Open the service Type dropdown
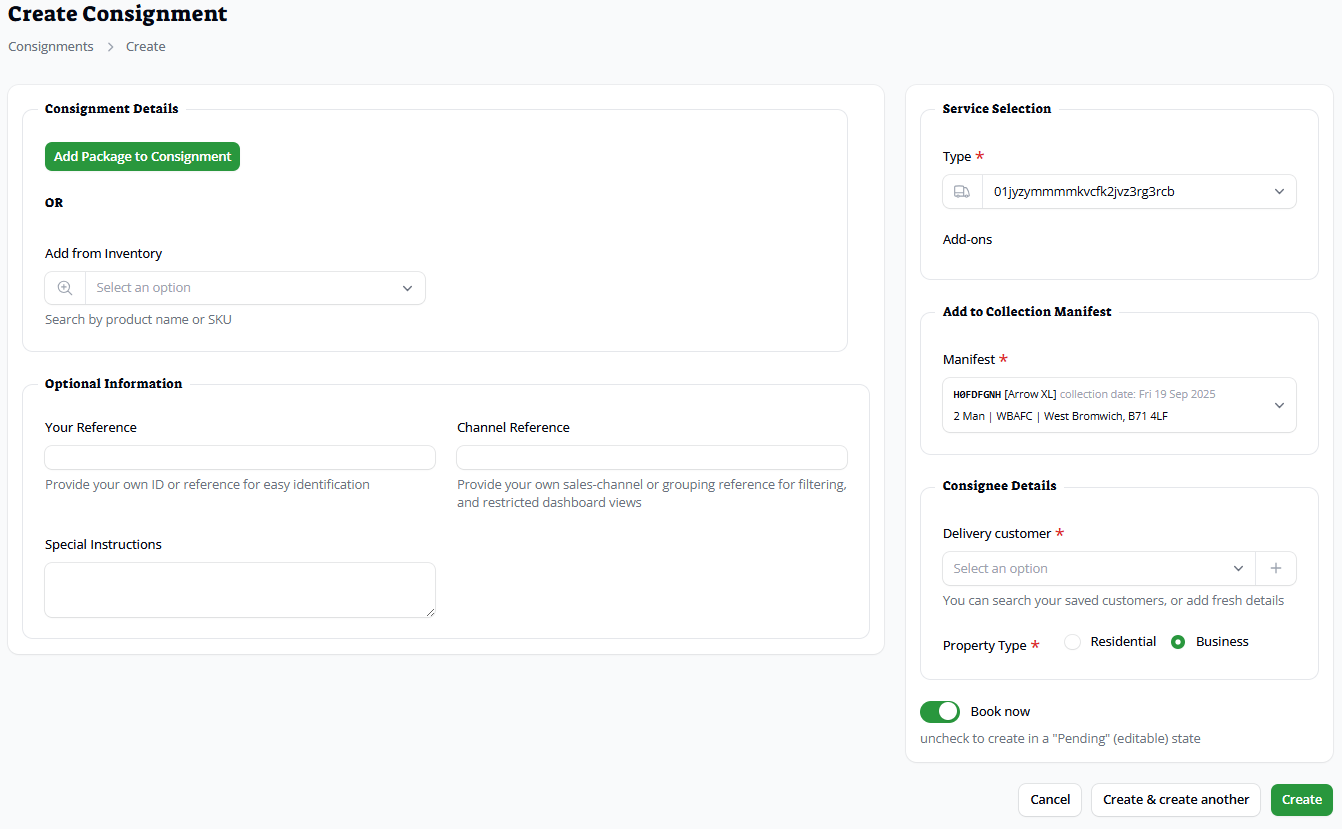 pos(1138,192)
